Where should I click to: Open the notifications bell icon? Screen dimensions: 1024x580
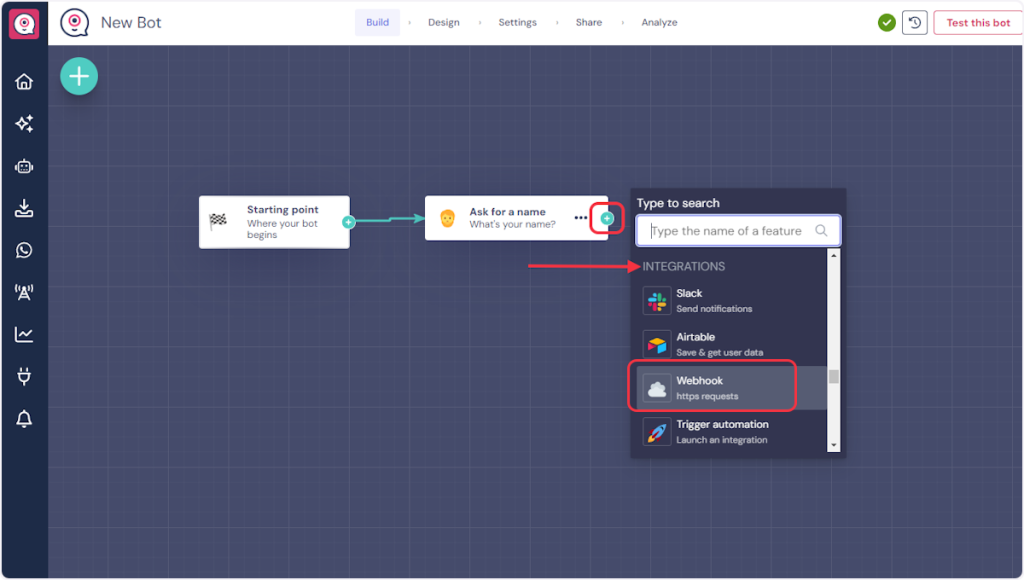[x=24, y=420]
